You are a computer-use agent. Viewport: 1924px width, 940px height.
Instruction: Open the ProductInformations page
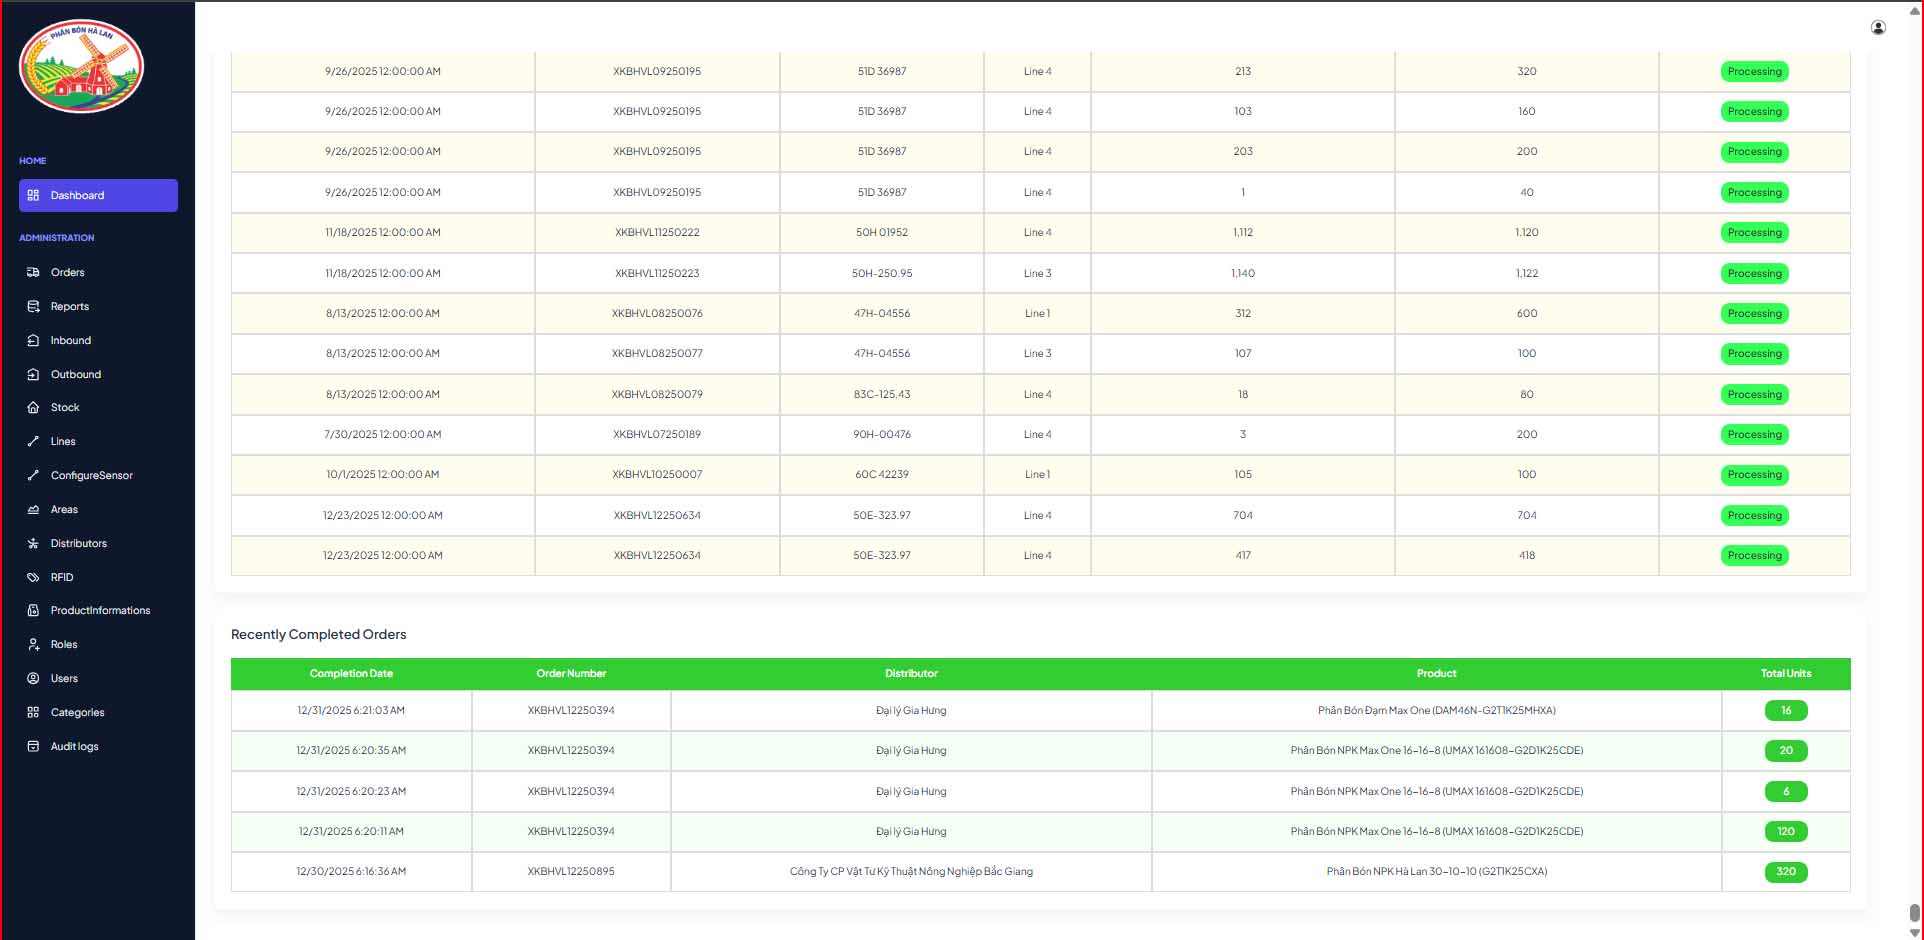click(x=100, y=610)
